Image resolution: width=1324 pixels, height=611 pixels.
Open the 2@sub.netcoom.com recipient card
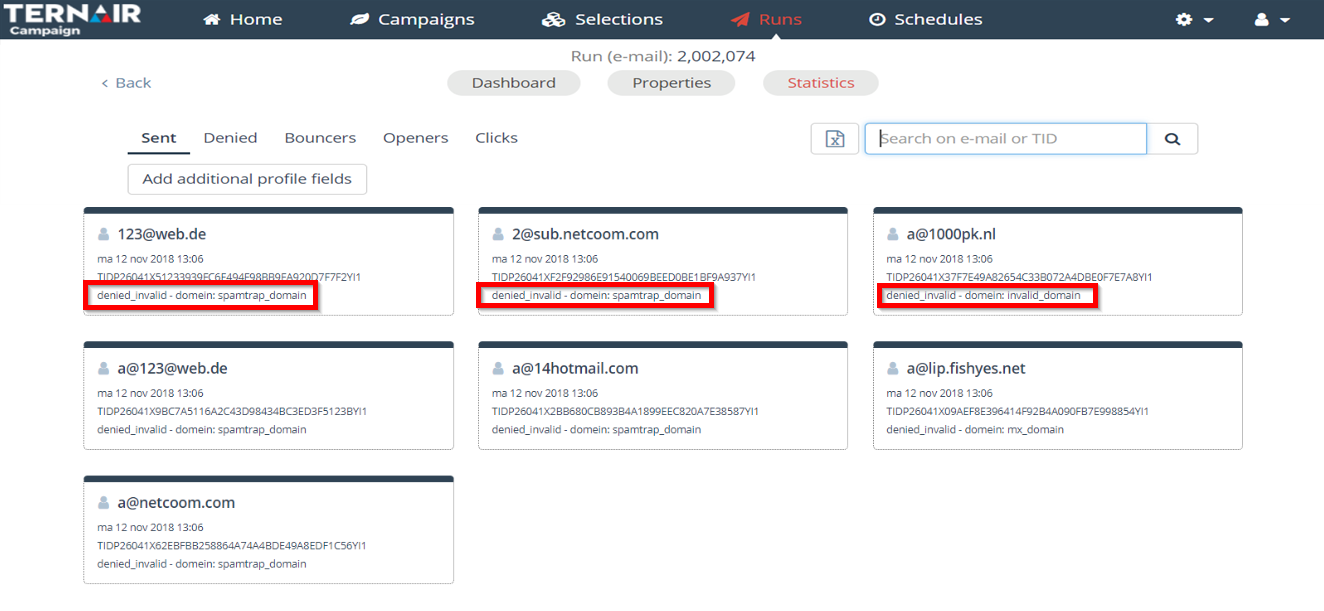point(663,261)
